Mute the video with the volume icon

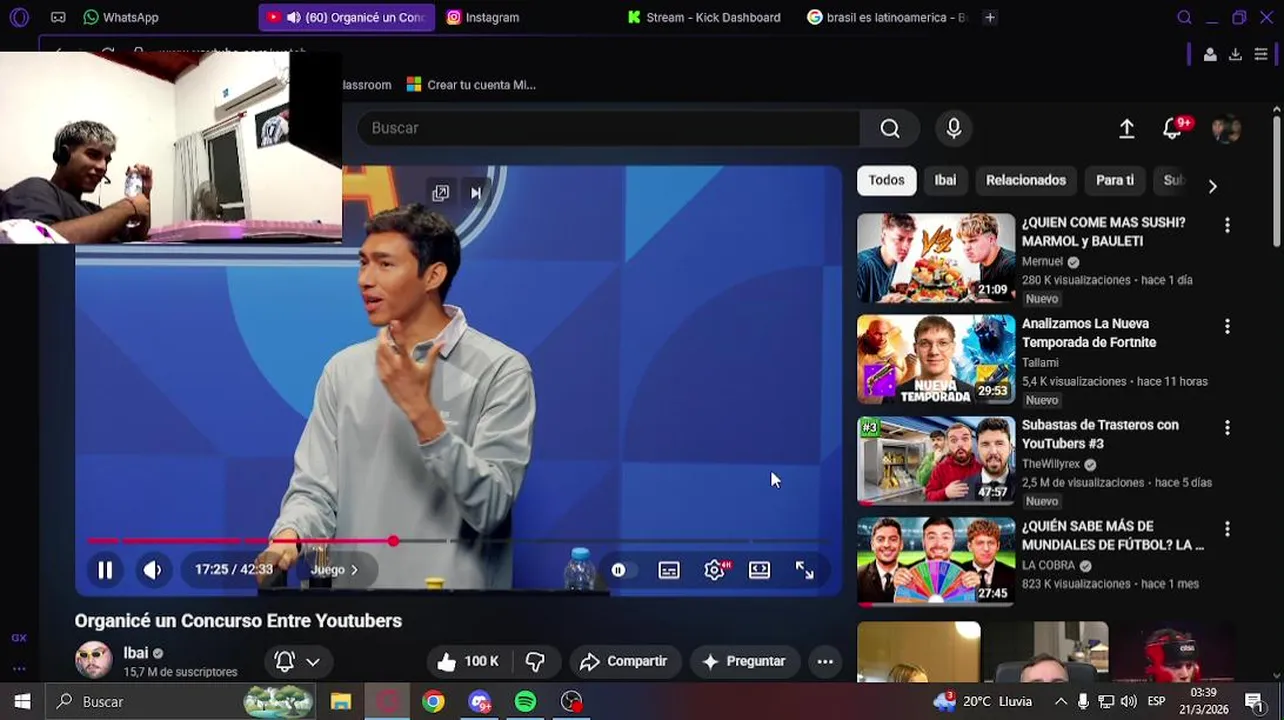[152, 570]
